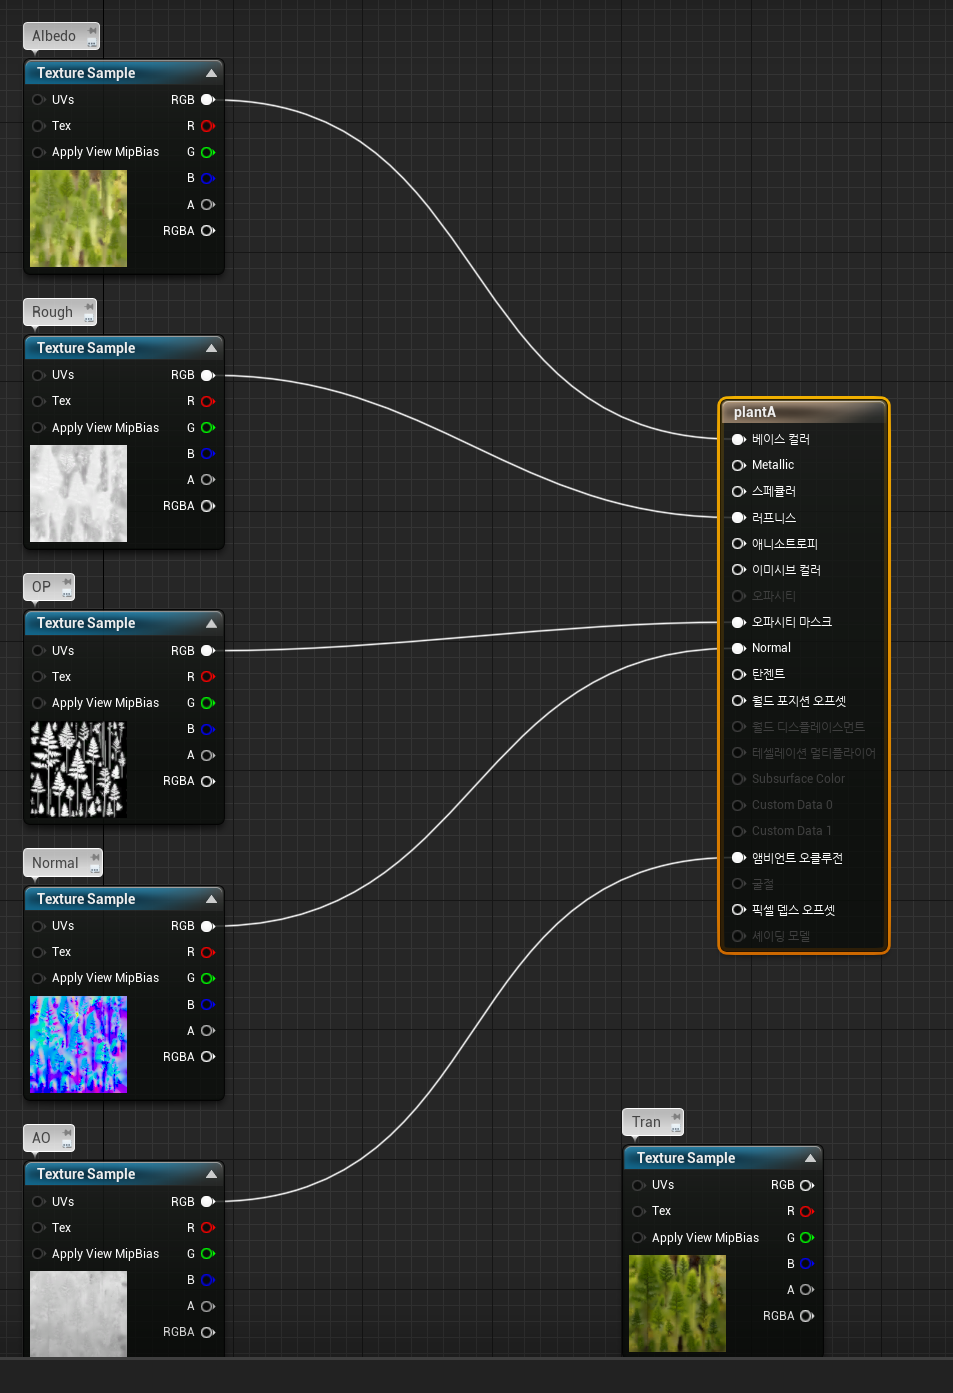Click plantA Normal input pin
This screenshot has width=953, height=1393.
point(739,648)
